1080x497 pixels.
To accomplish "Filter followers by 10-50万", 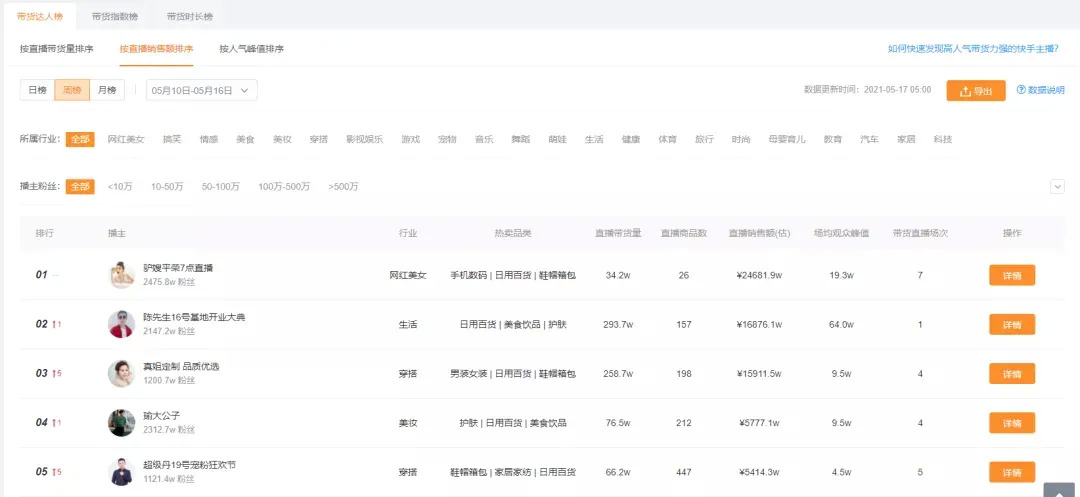I will click(x=167, y=187).
